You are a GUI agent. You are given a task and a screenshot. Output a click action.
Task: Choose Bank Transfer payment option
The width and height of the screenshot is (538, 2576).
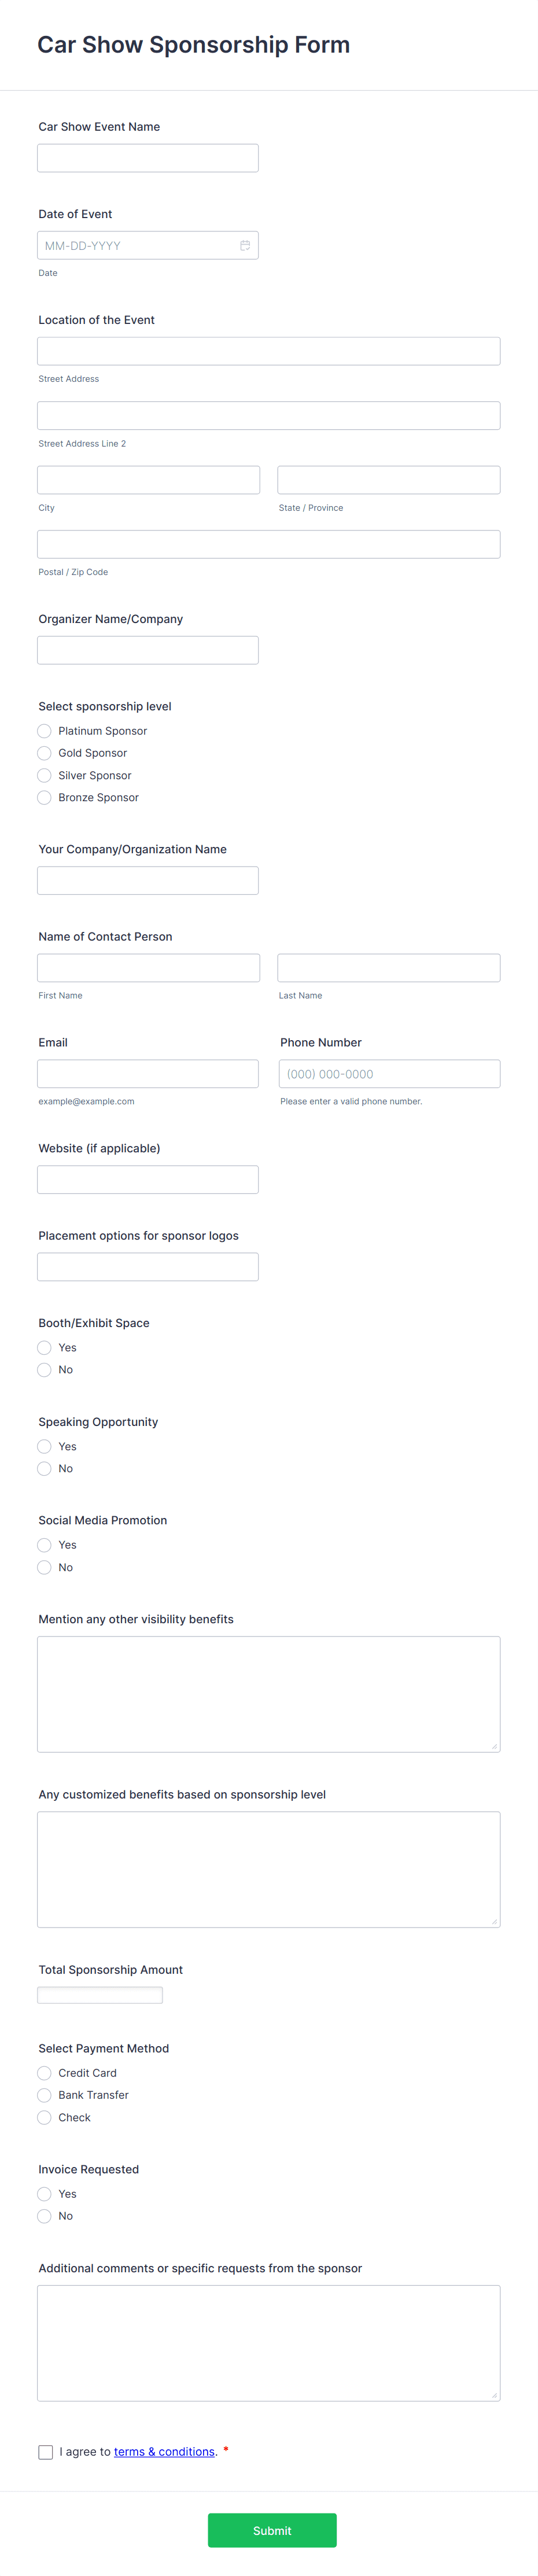(x=44, y=2095)
